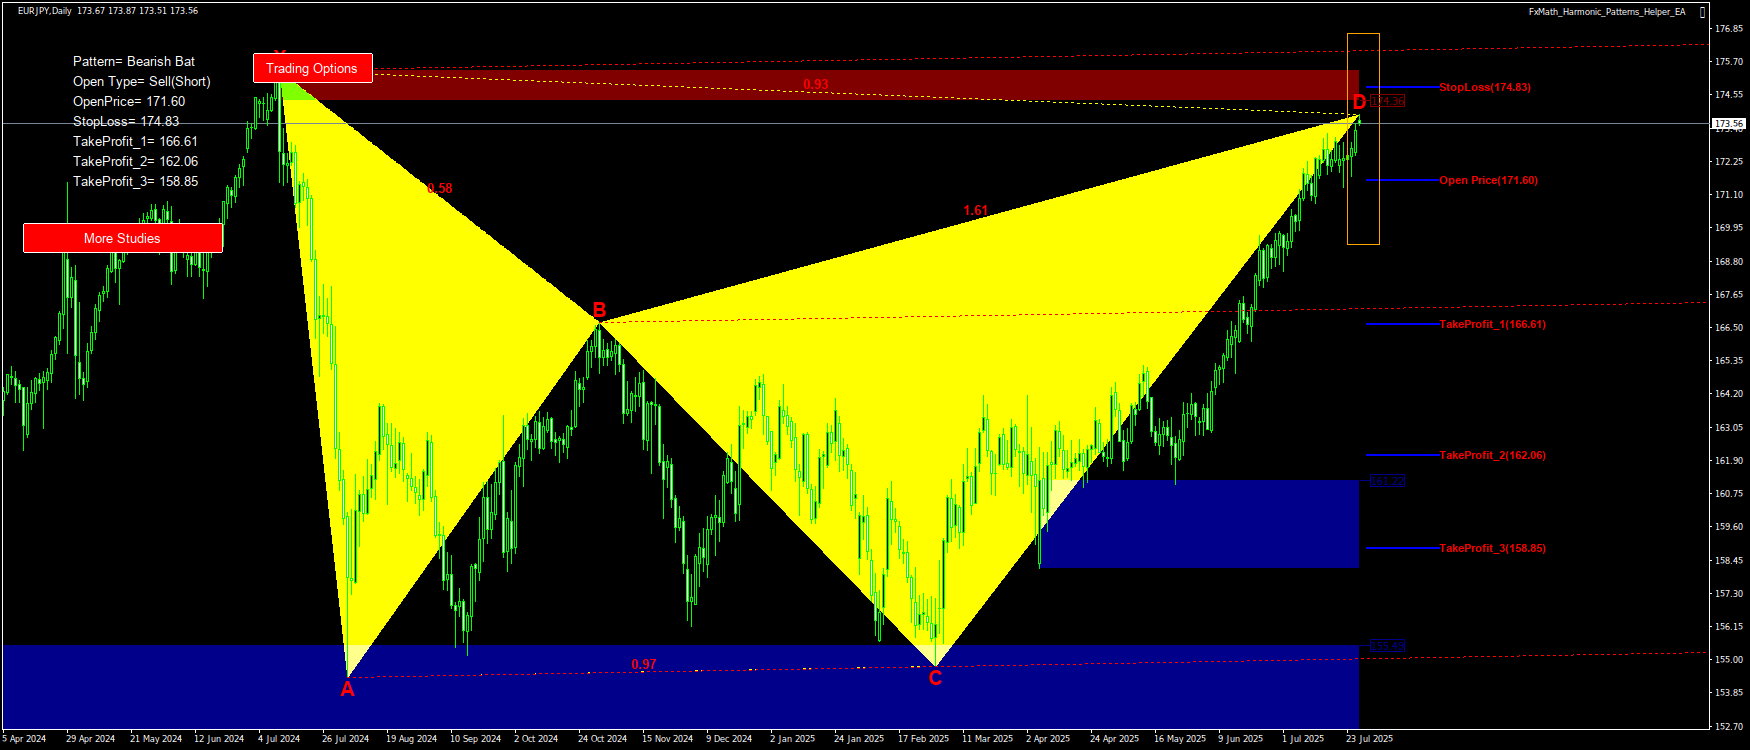Click the point C label
Viewport: 1750px width, 750px height.
point(935,678)
